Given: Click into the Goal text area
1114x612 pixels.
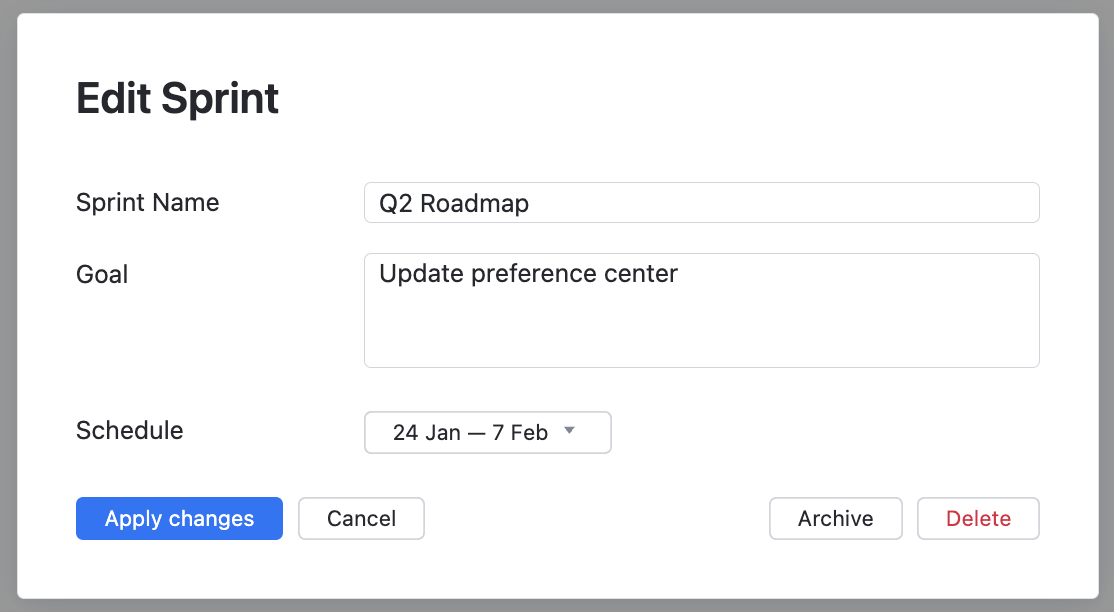Looking at the screenshot, I should click(x=700, y=310).
